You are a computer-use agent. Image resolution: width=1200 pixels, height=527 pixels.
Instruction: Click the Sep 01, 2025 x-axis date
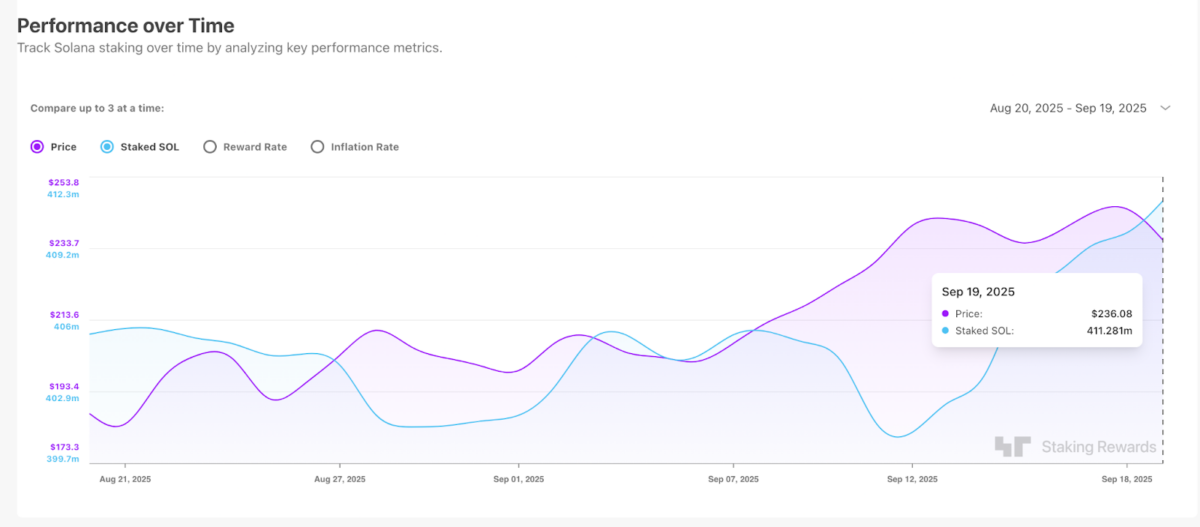coord(519,480)
